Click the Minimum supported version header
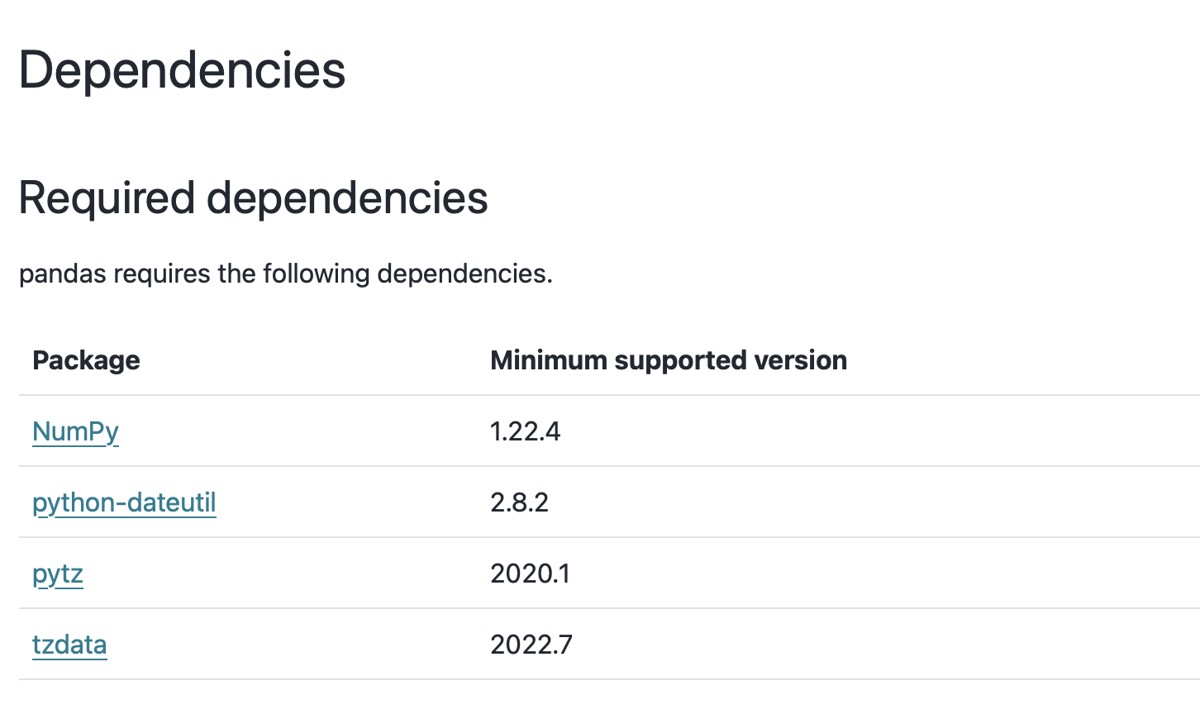 pyautogui.click(x=668, y=360)
